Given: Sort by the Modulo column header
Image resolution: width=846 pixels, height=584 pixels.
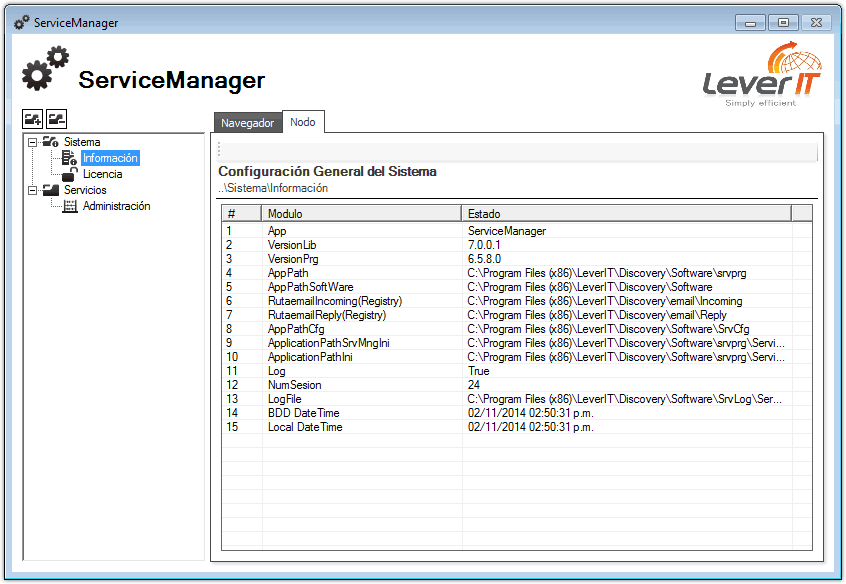Looking at the screenshot, I should pyautogui.click(x=361, y=214).
